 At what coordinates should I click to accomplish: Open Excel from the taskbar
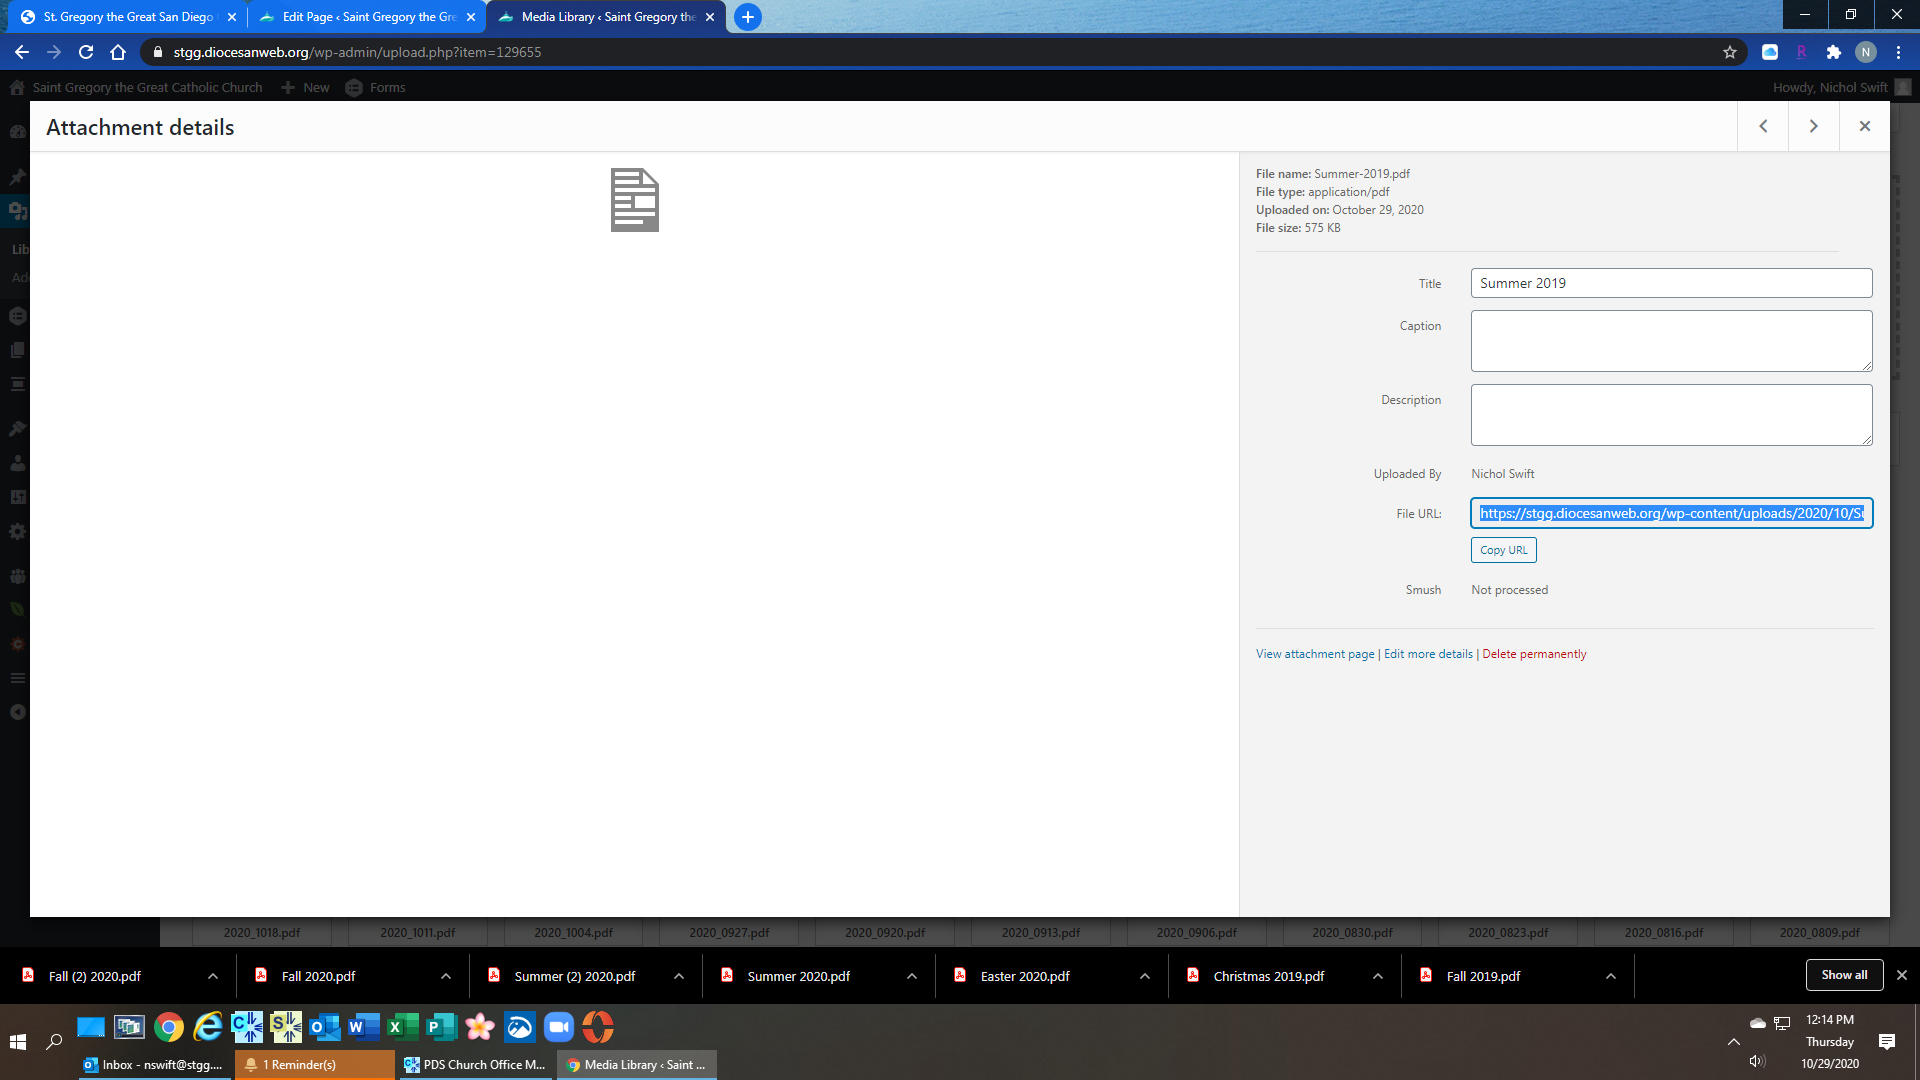(x=402, y=1027)
